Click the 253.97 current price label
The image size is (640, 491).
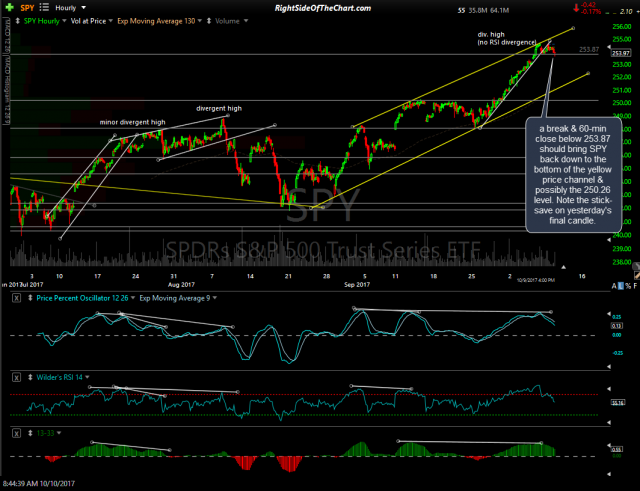(x=620, y=53)
